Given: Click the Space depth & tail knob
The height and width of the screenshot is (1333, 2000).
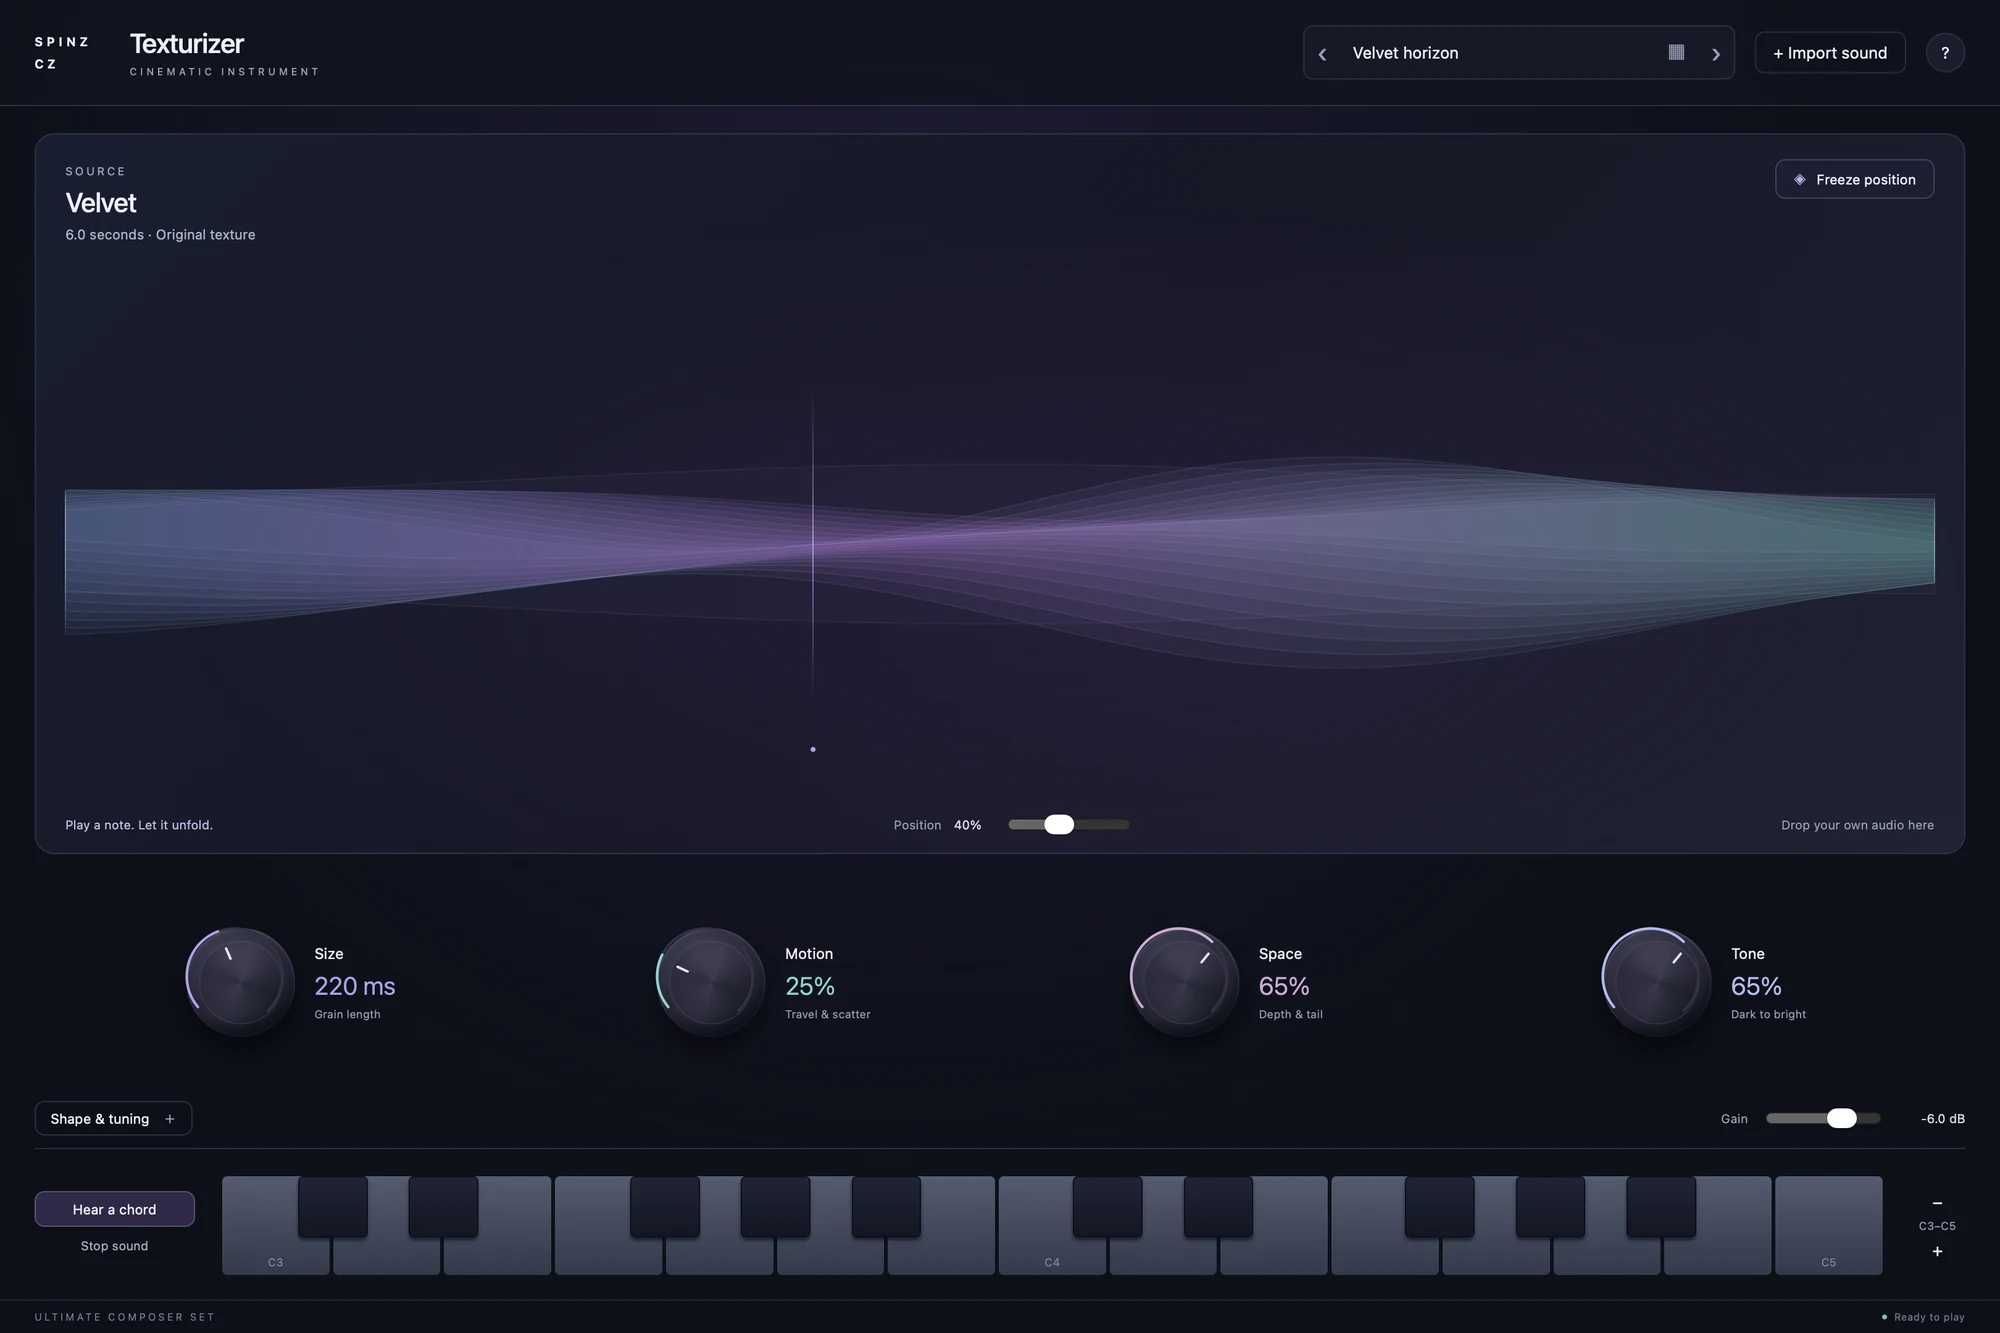Looking at the screenshot, I should (1184, 981).
